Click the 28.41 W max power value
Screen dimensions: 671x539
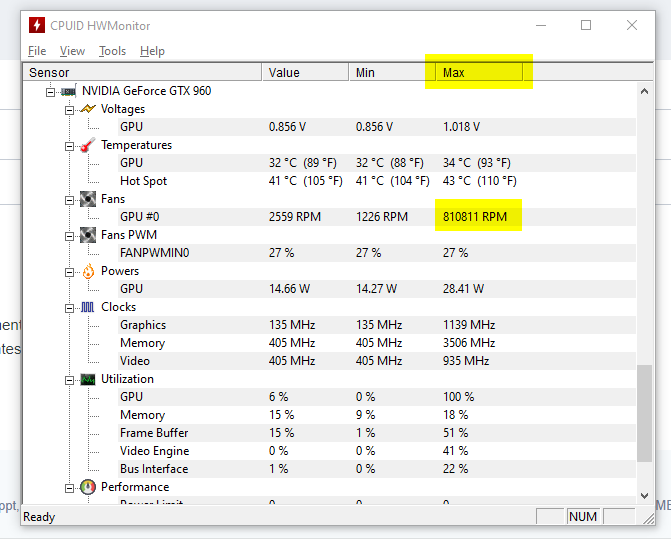(x=463, y=289)
